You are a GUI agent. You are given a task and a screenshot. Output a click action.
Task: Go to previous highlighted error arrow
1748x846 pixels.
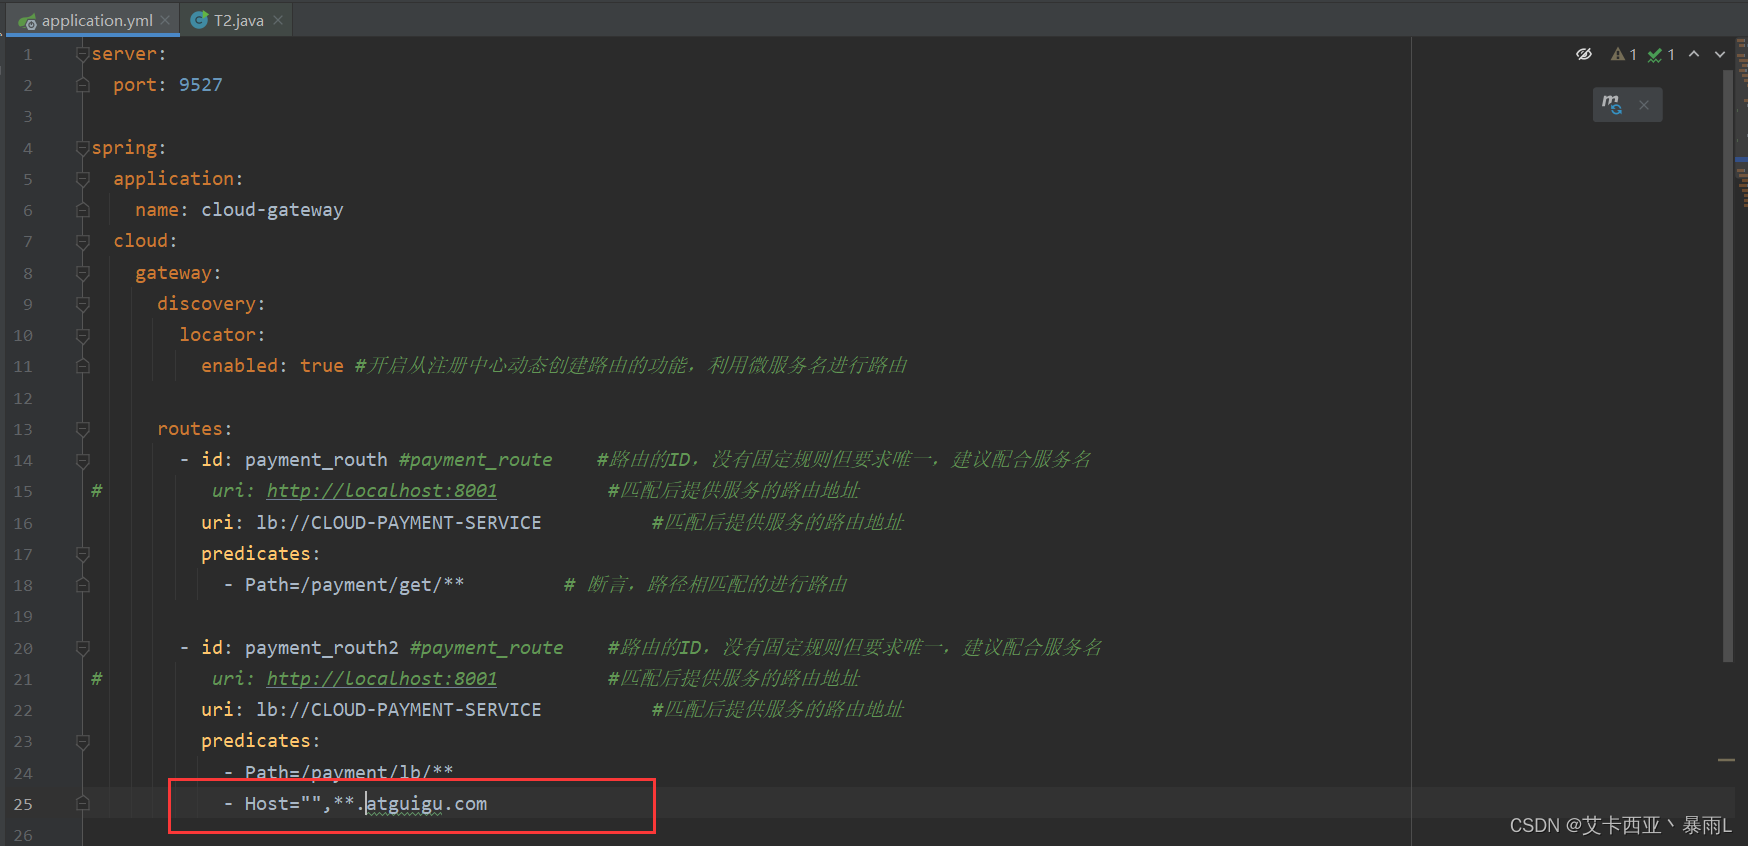[x=1694, y=54]
